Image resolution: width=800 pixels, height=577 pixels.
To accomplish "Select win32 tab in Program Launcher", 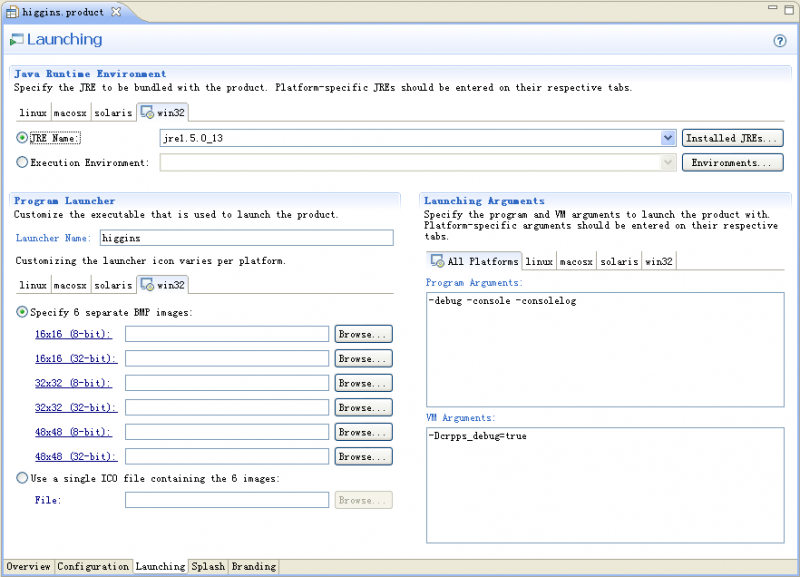I will 163,285.
